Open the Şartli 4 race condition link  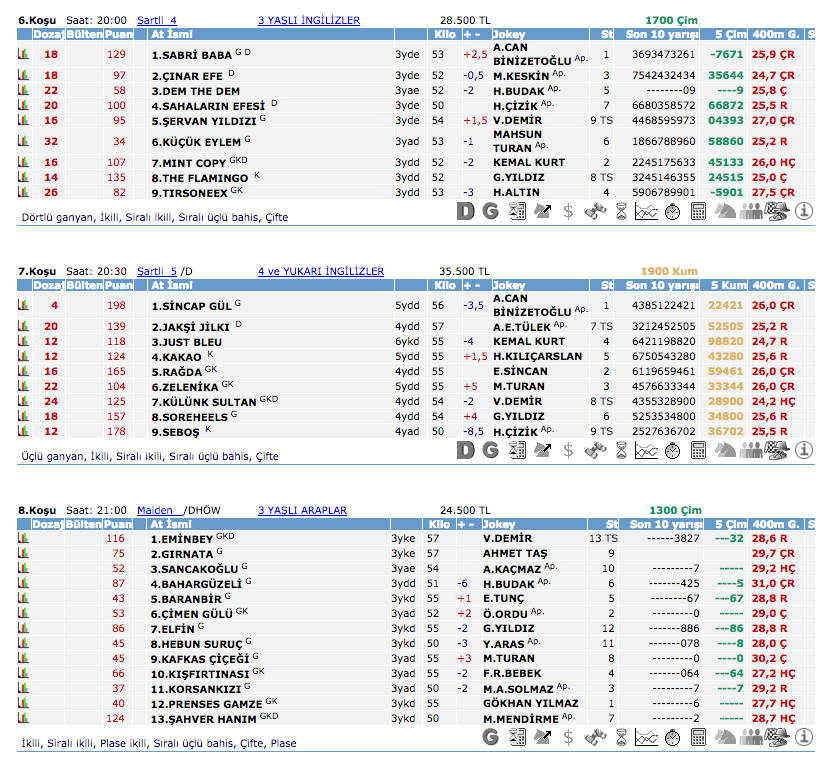[156, 20]
